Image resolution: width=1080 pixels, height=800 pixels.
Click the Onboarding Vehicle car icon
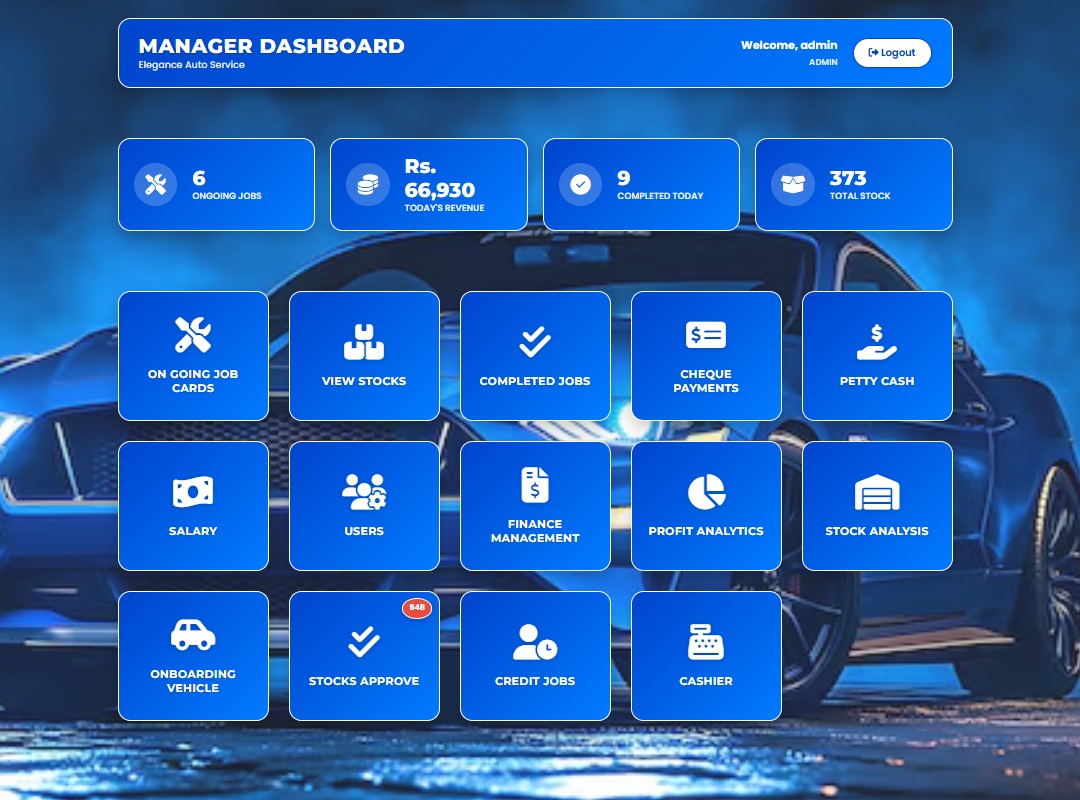coord(193,635)
